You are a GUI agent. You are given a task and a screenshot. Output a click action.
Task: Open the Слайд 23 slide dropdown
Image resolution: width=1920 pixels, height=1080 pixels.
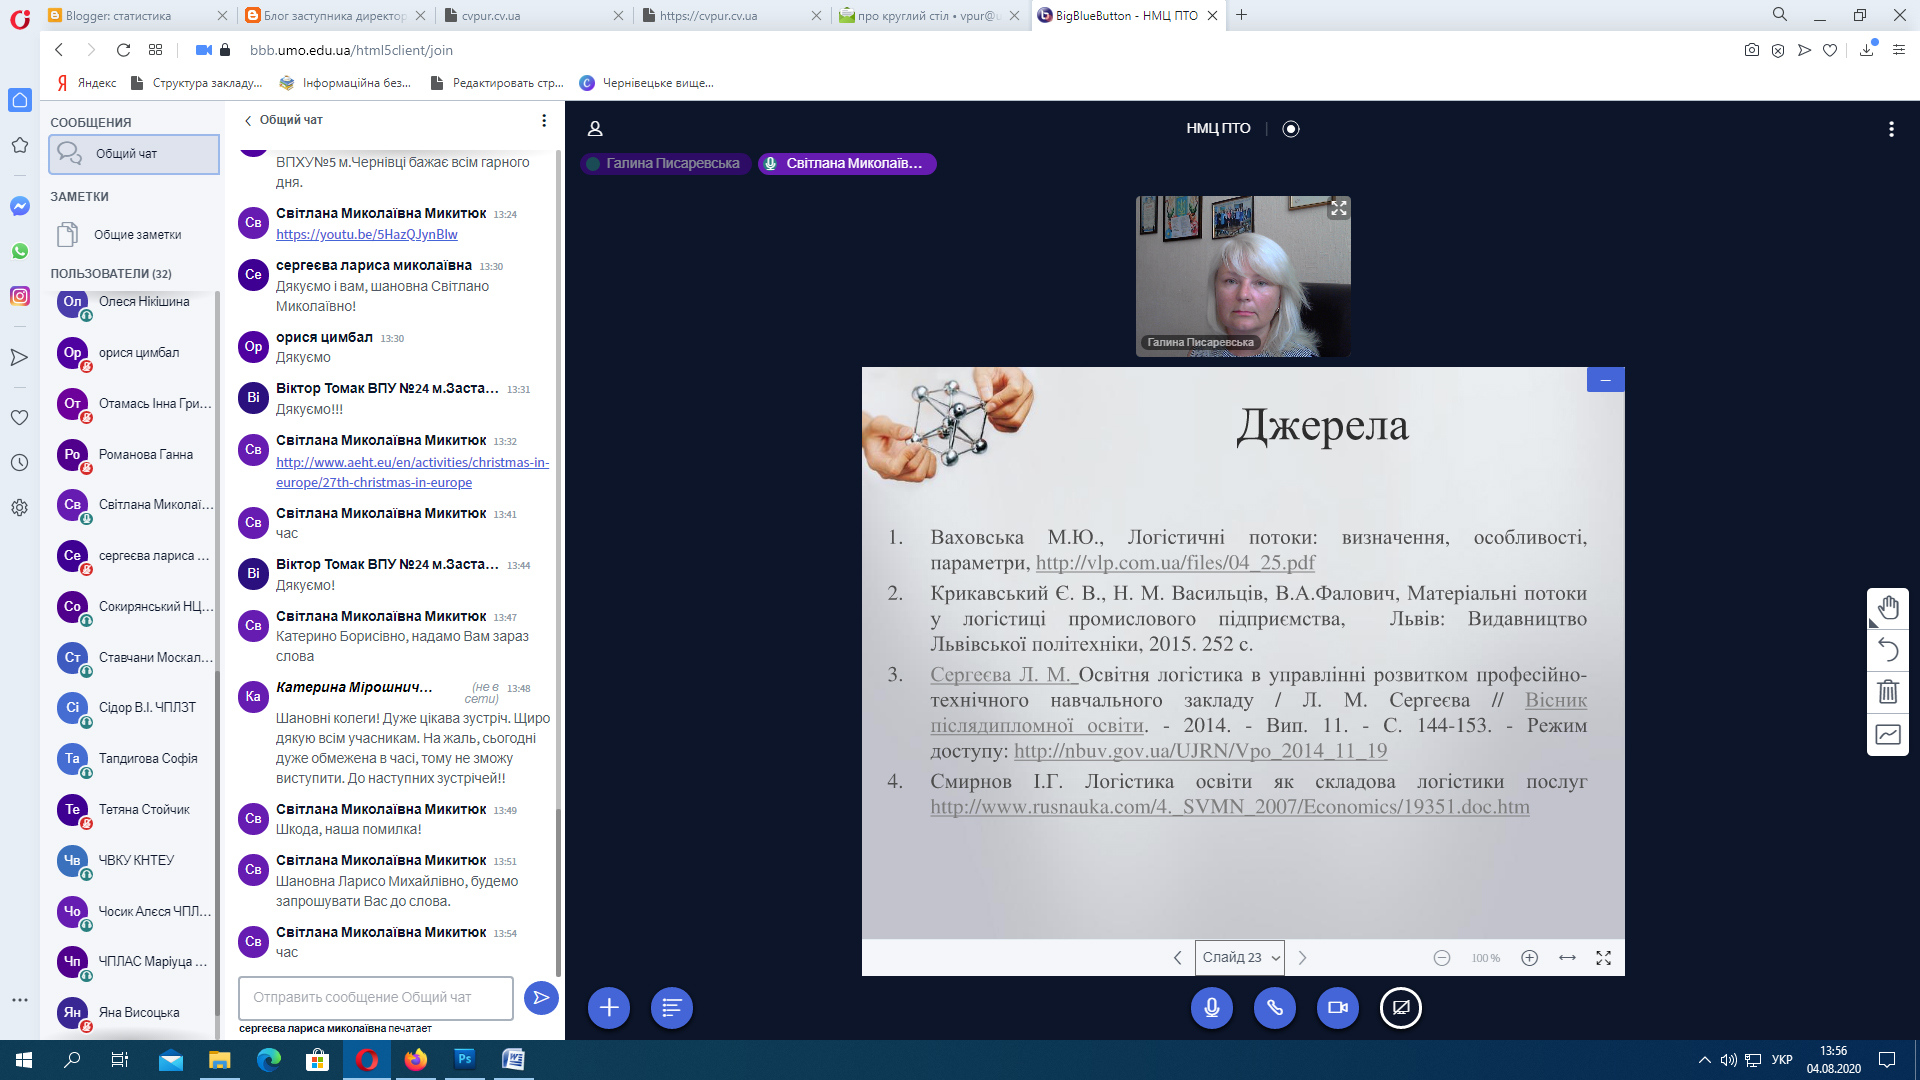click(1240, 958)
